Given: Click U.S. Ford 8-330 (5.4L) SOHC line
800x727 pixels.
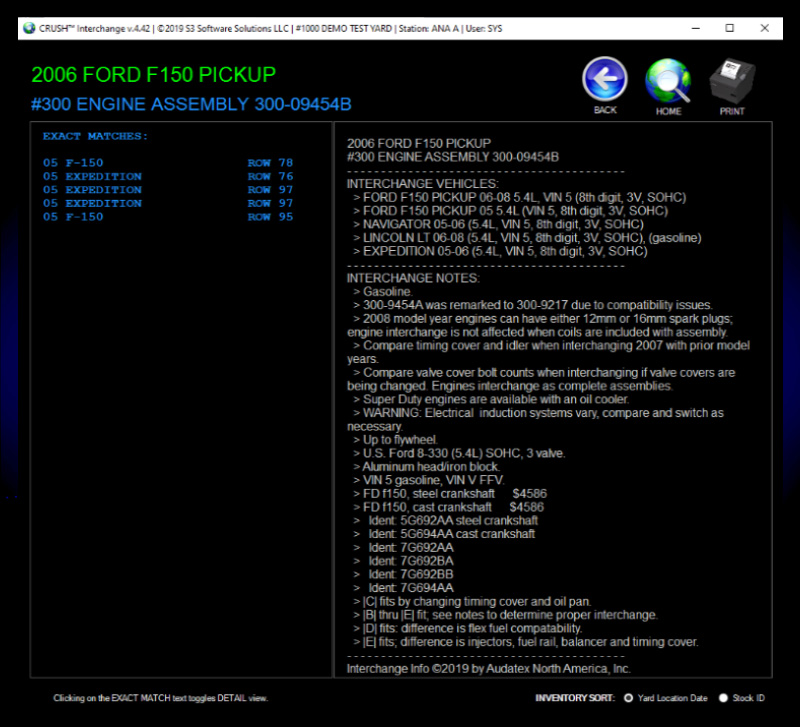Looking at the screenshot, I should tap(459, 454).
